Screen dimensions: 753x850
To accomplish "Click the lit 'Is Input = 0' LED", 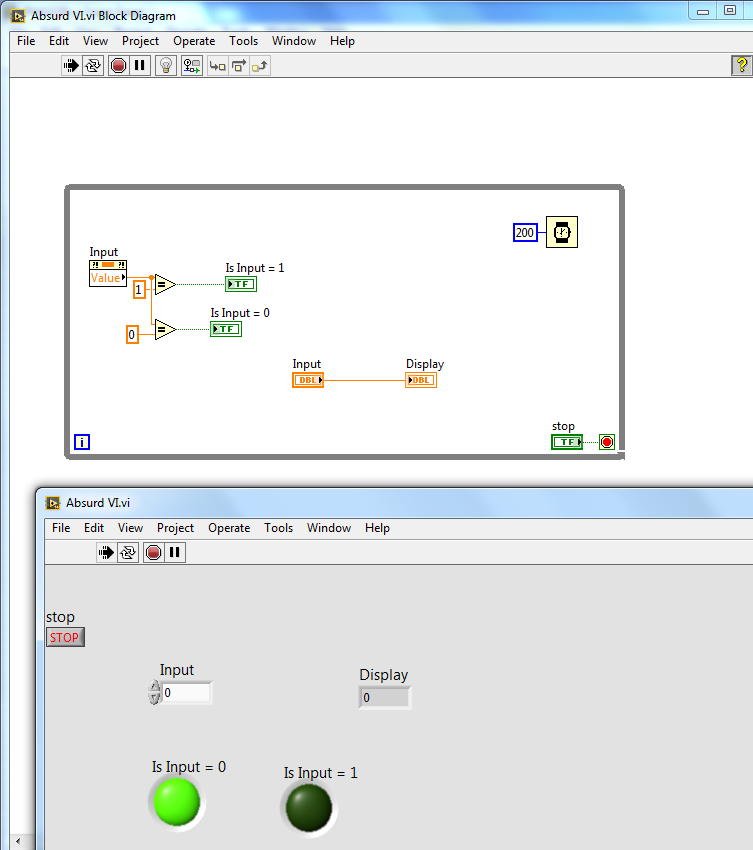I will point(177,802).
